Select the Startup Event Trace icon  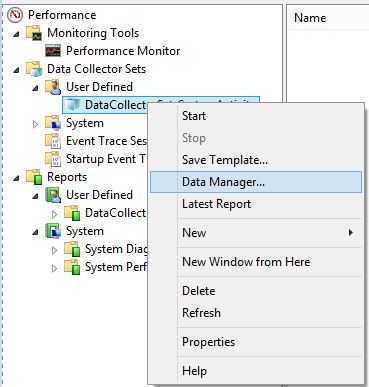click(53, 159)
